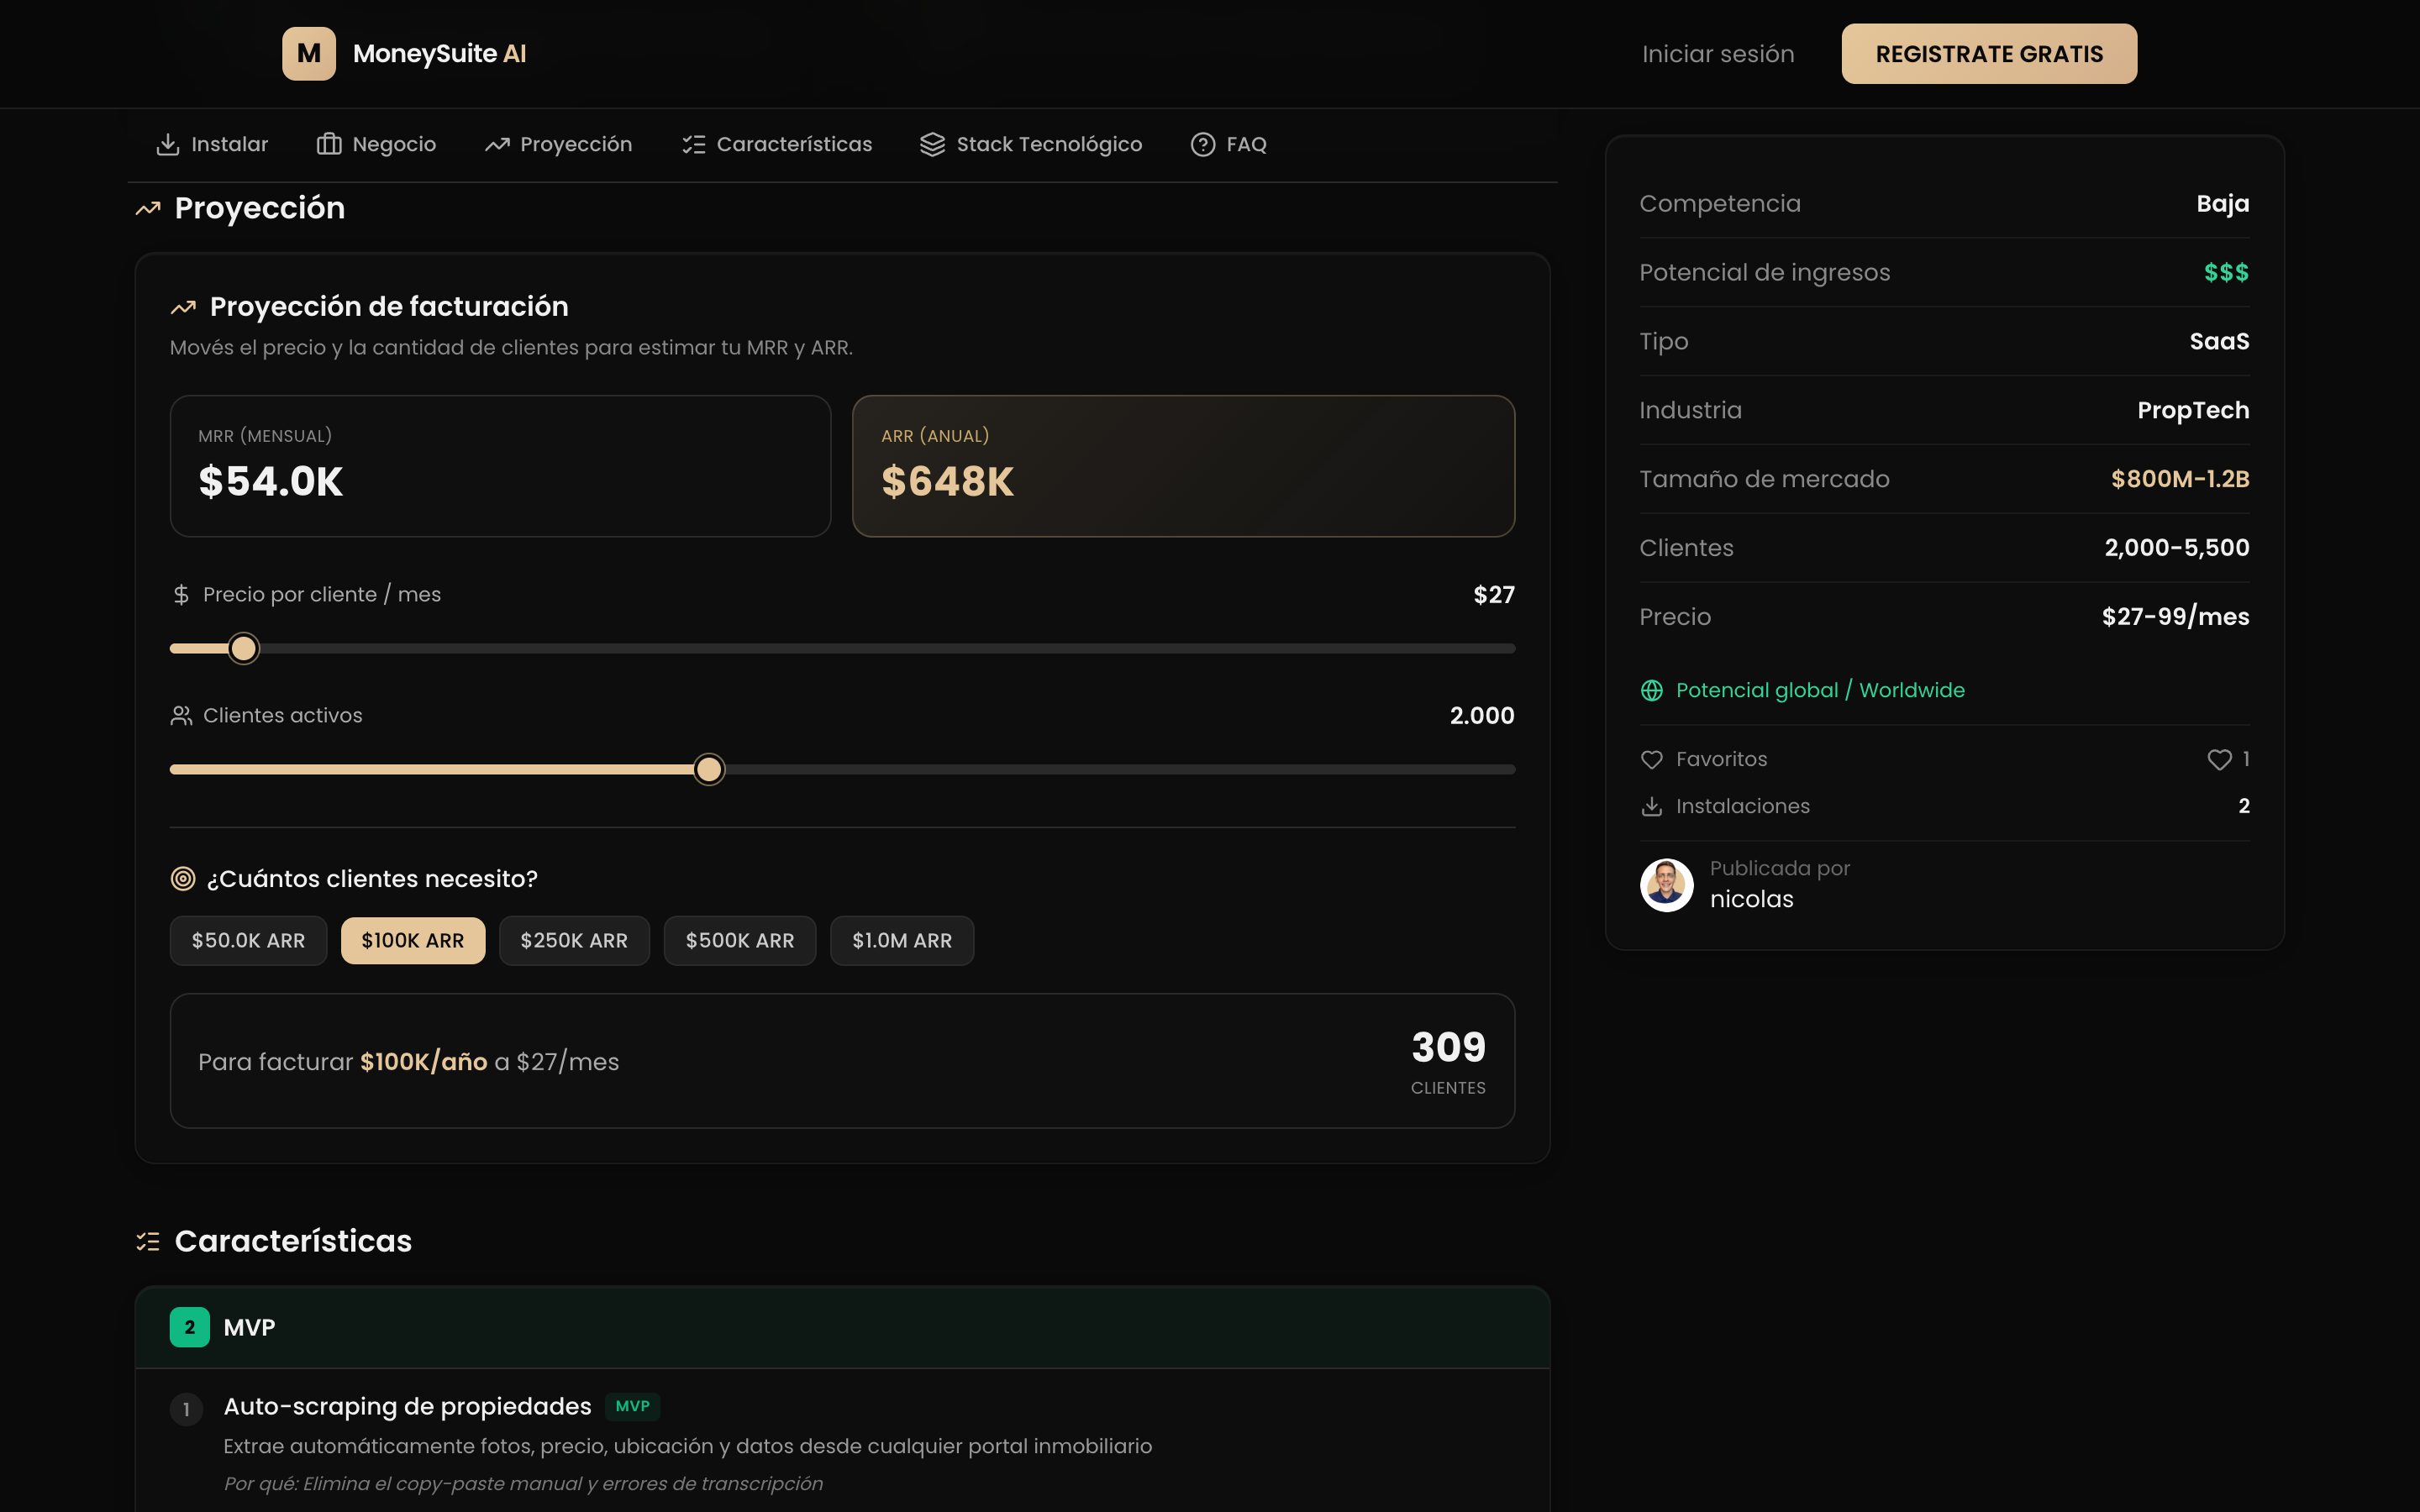Select the $100K ARR goal
Screen dimensions: 2420x1512
pos(413,941)
